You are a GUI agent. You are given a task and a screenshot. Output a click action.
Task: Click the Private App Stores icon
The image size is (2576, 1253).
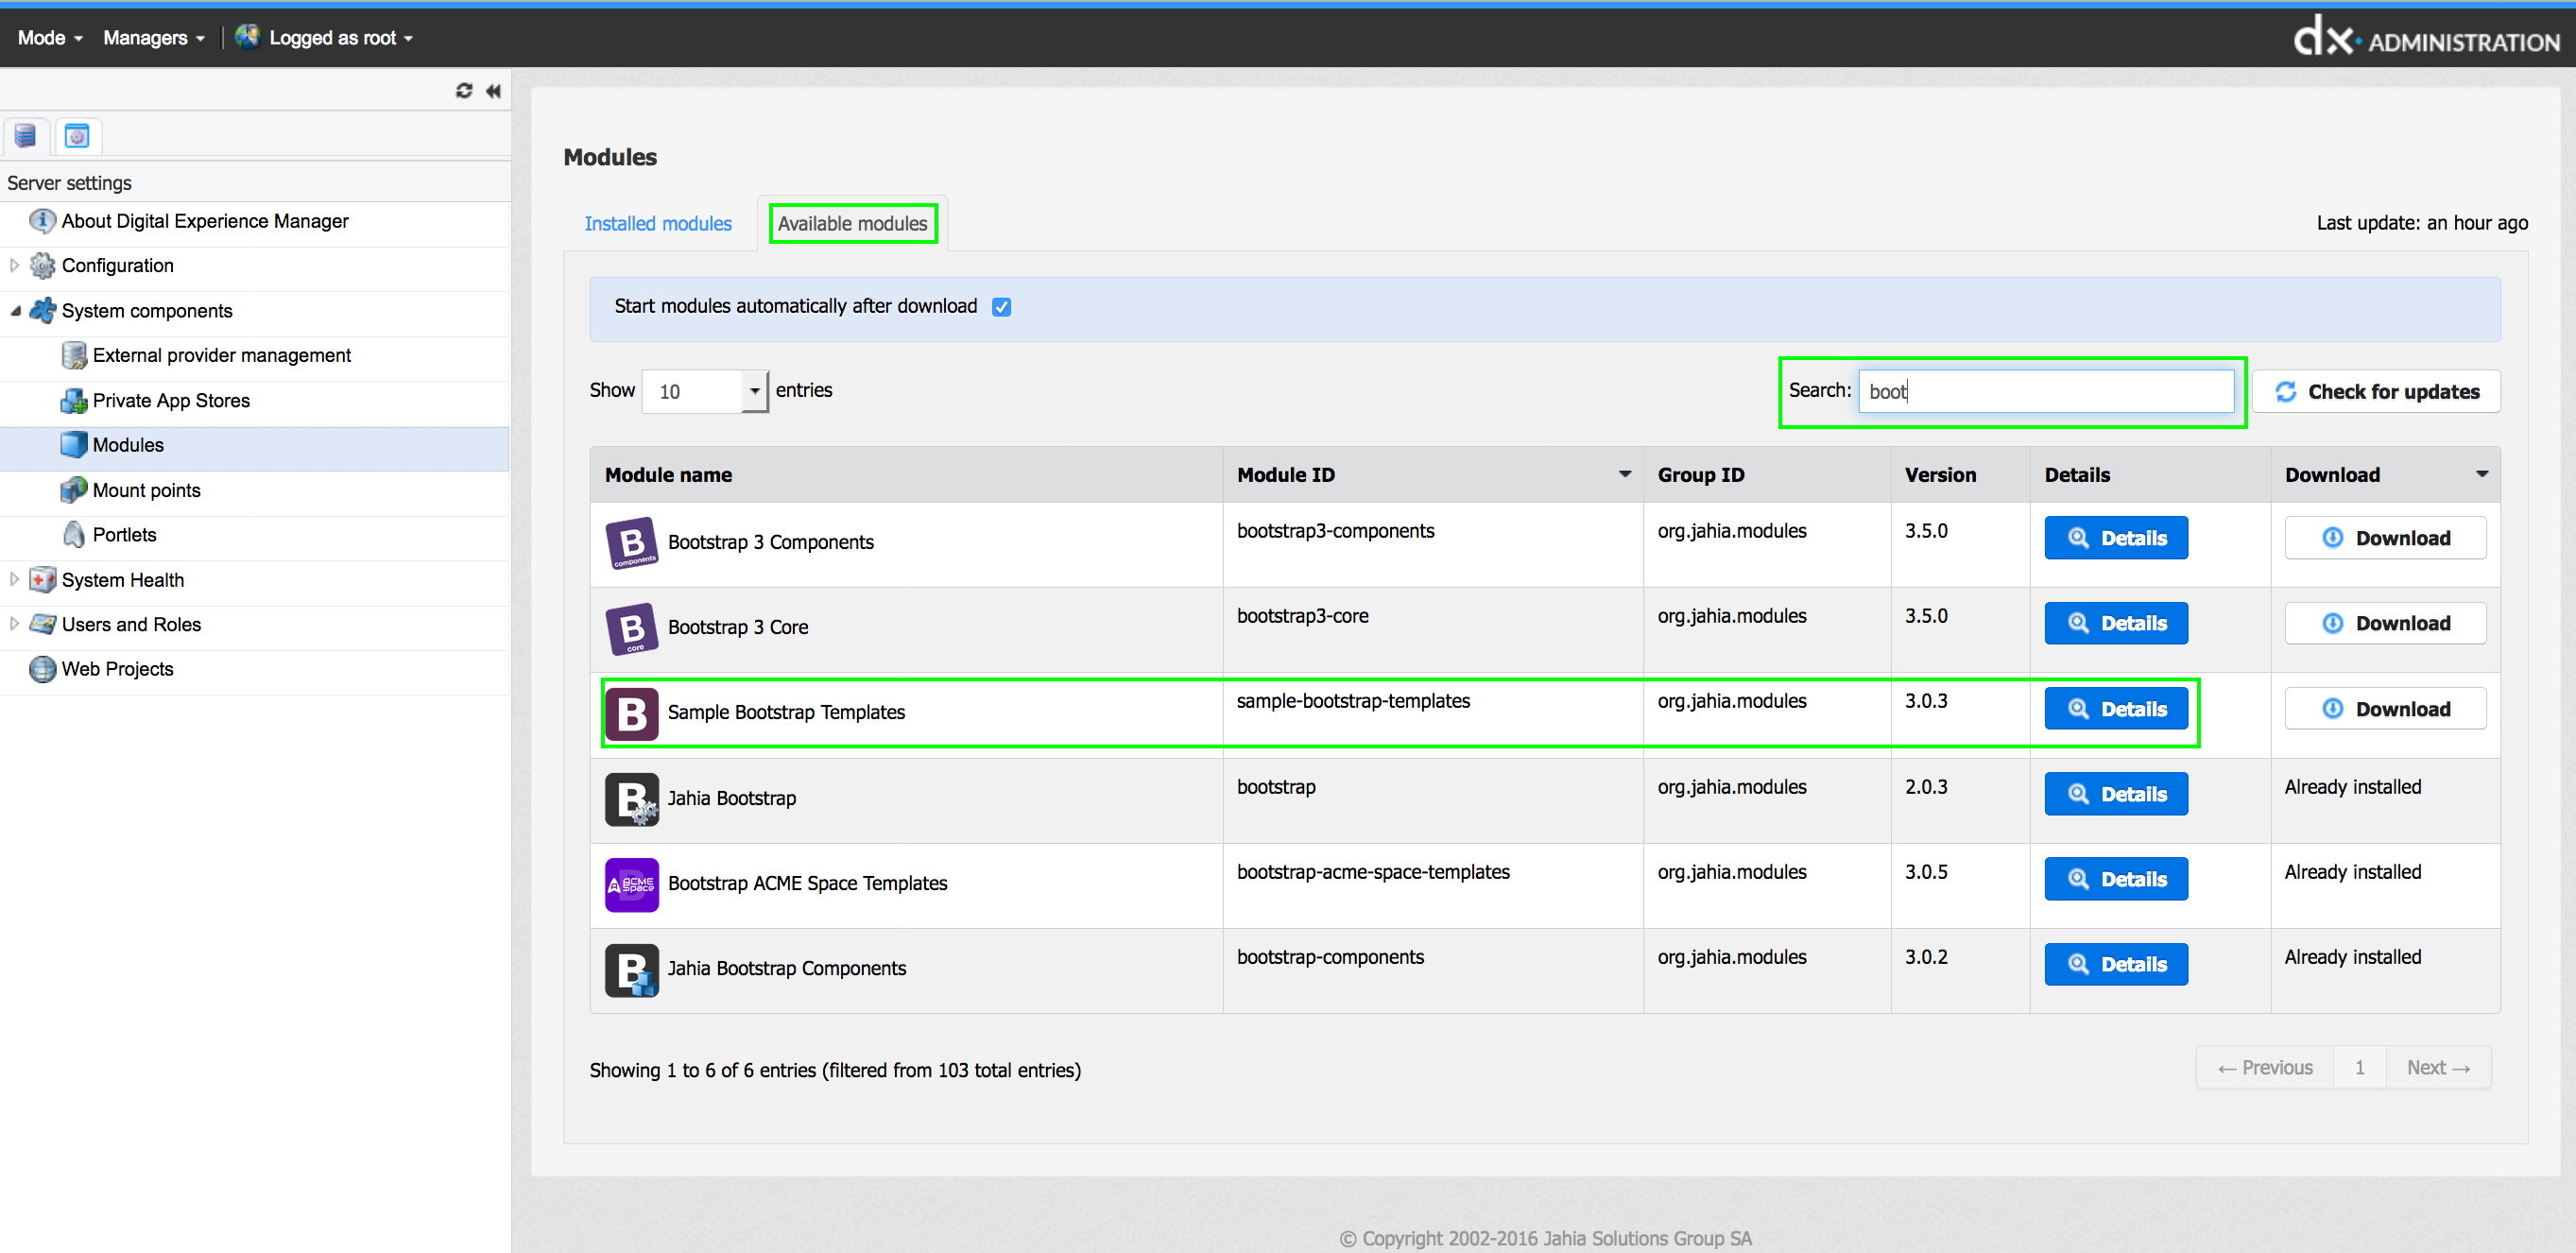[74, 401]
